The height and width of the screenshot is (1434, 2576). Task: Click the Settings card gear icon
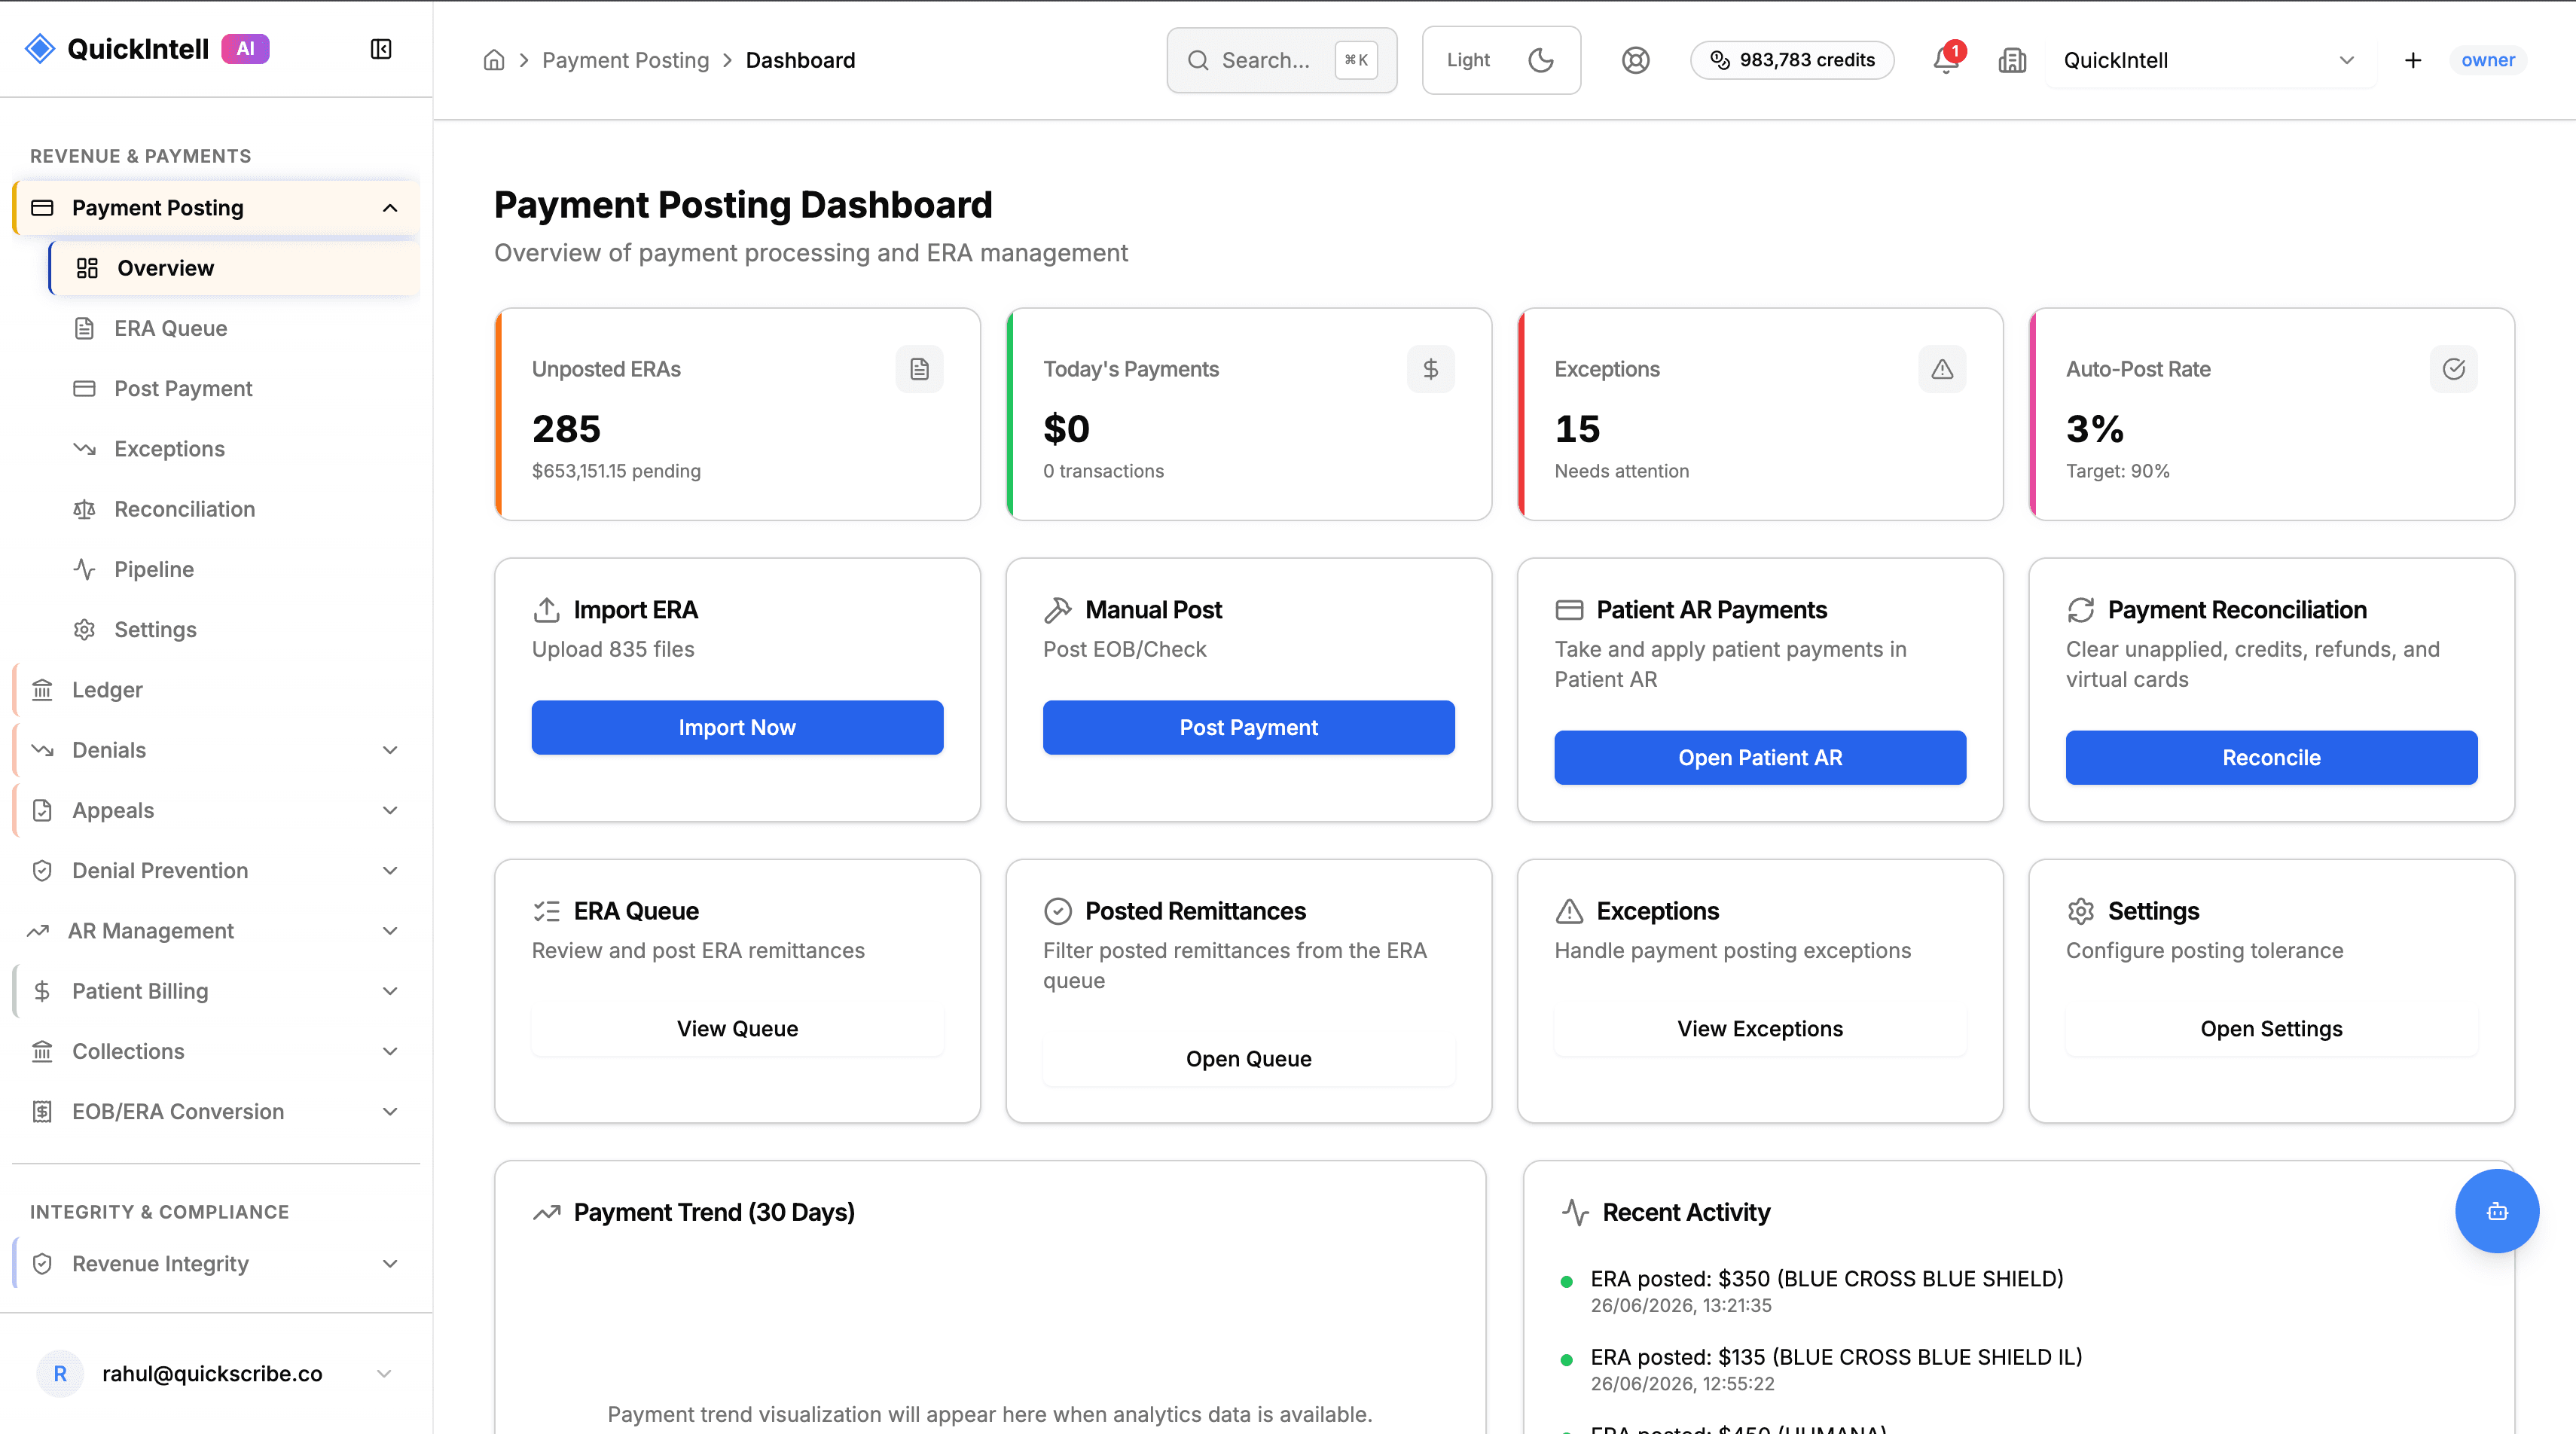(2080, 910)
